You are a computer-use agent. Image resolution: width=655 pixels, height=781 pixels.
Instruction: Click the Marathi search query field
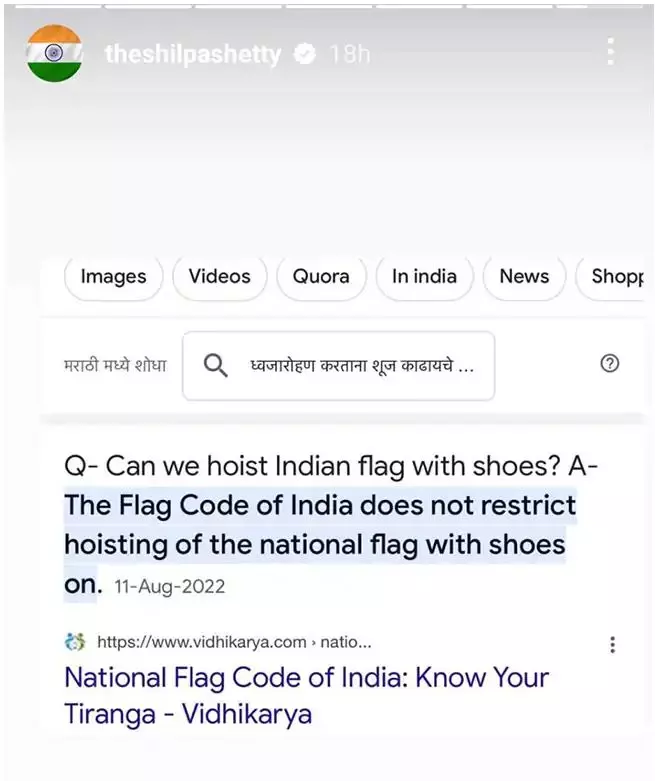360,365
